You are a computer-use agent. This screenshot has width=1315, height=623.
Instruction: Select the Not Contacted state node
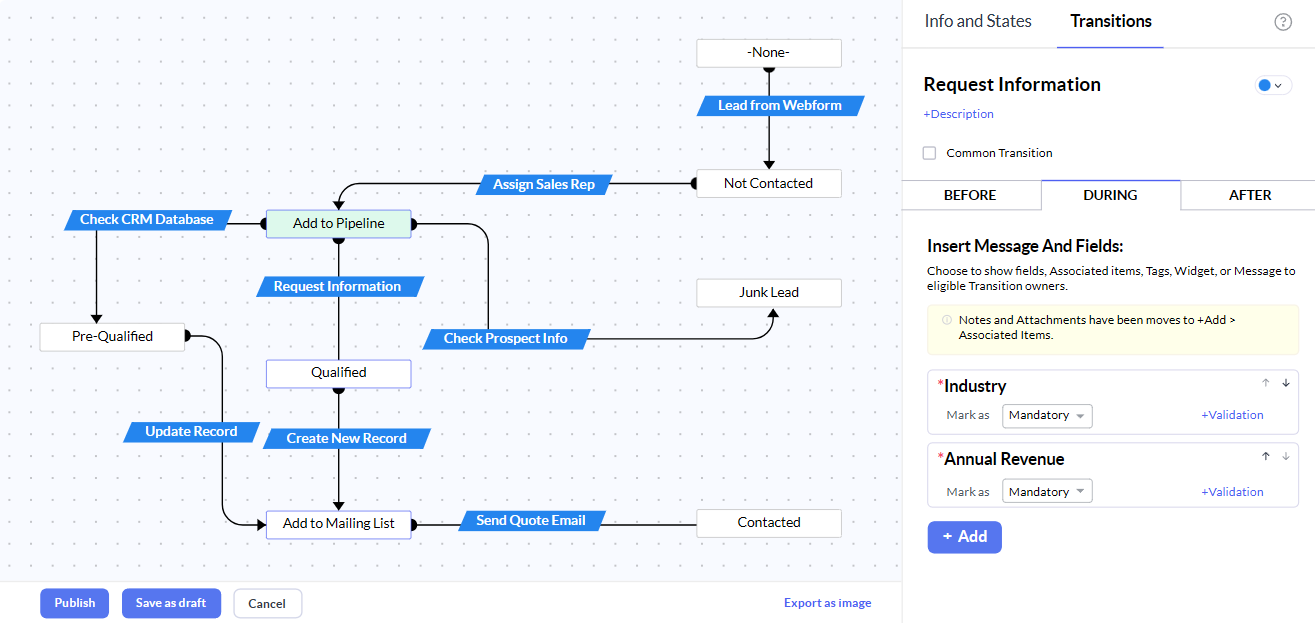point(769,183)
